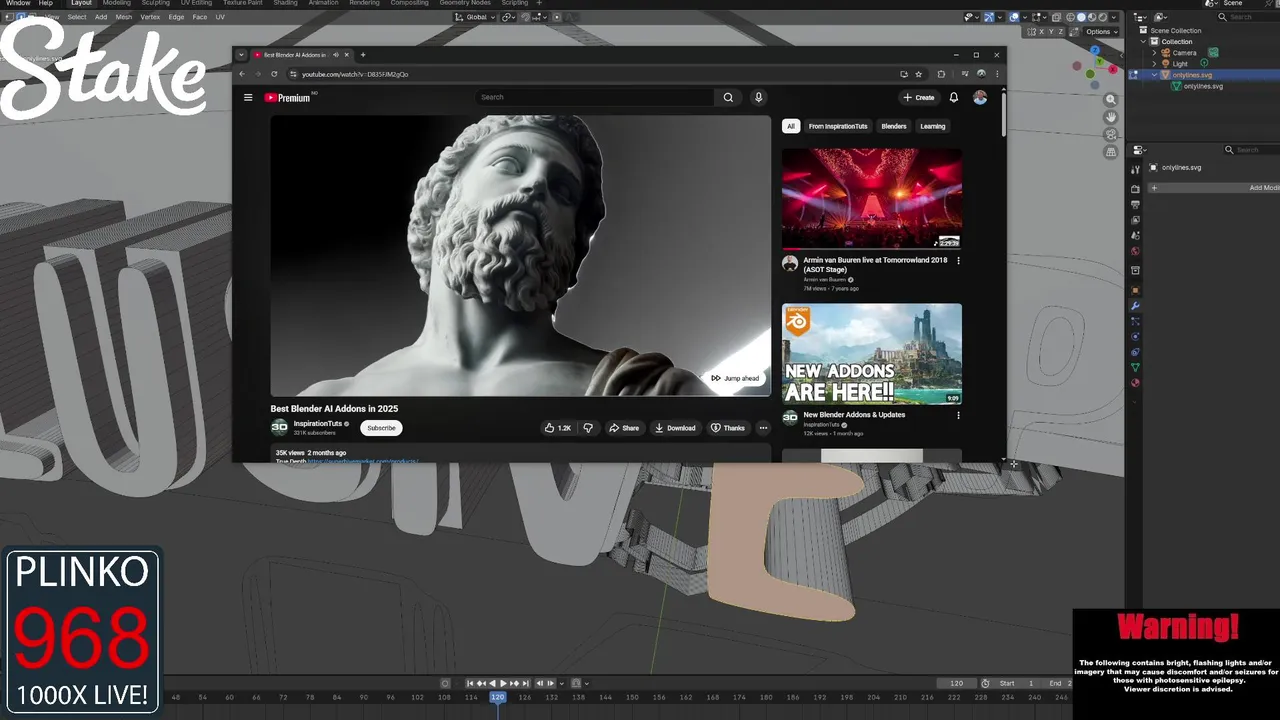Toggle X-ray display mode
This screenshot has width=1280, height=720.
[x=1056, y=17]
